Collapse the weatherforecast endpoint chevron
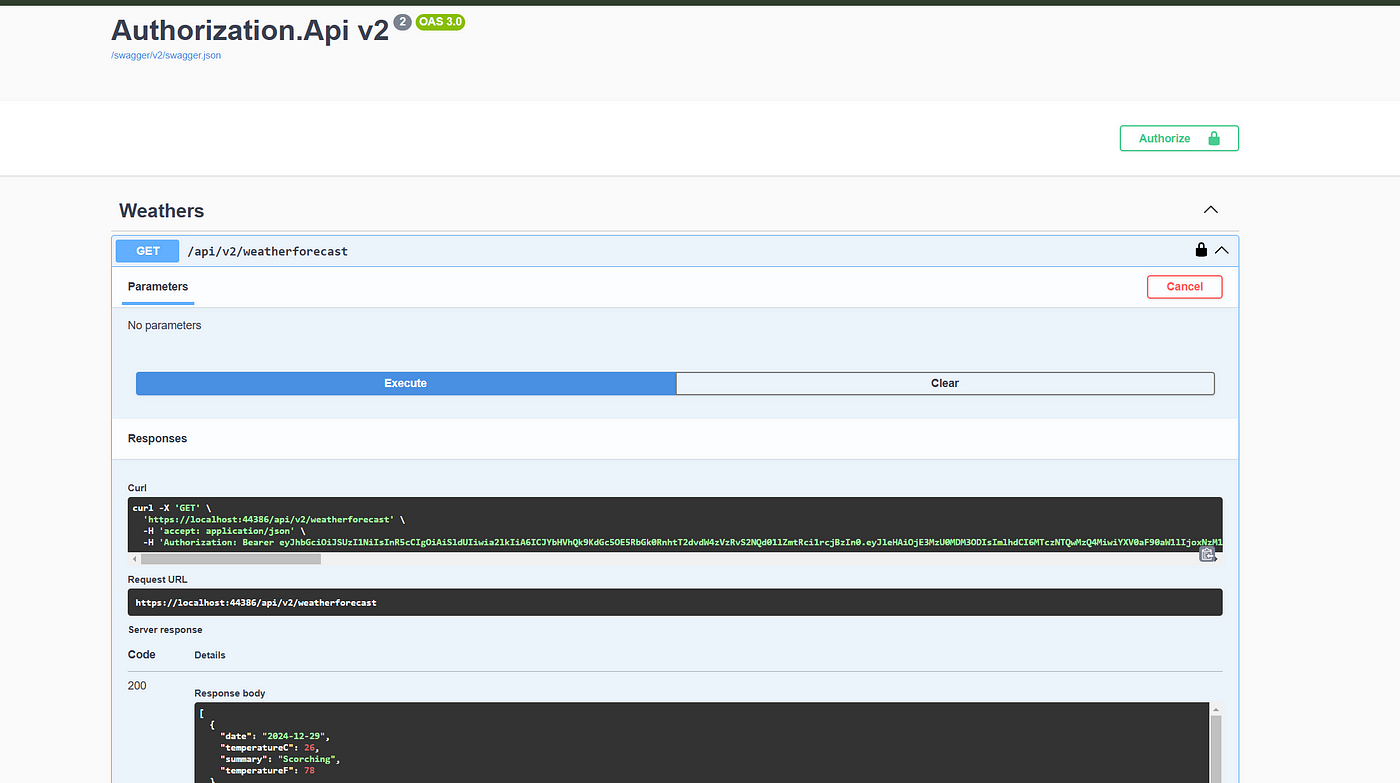The image size is (1400, 783). (x=1221, y=250)
